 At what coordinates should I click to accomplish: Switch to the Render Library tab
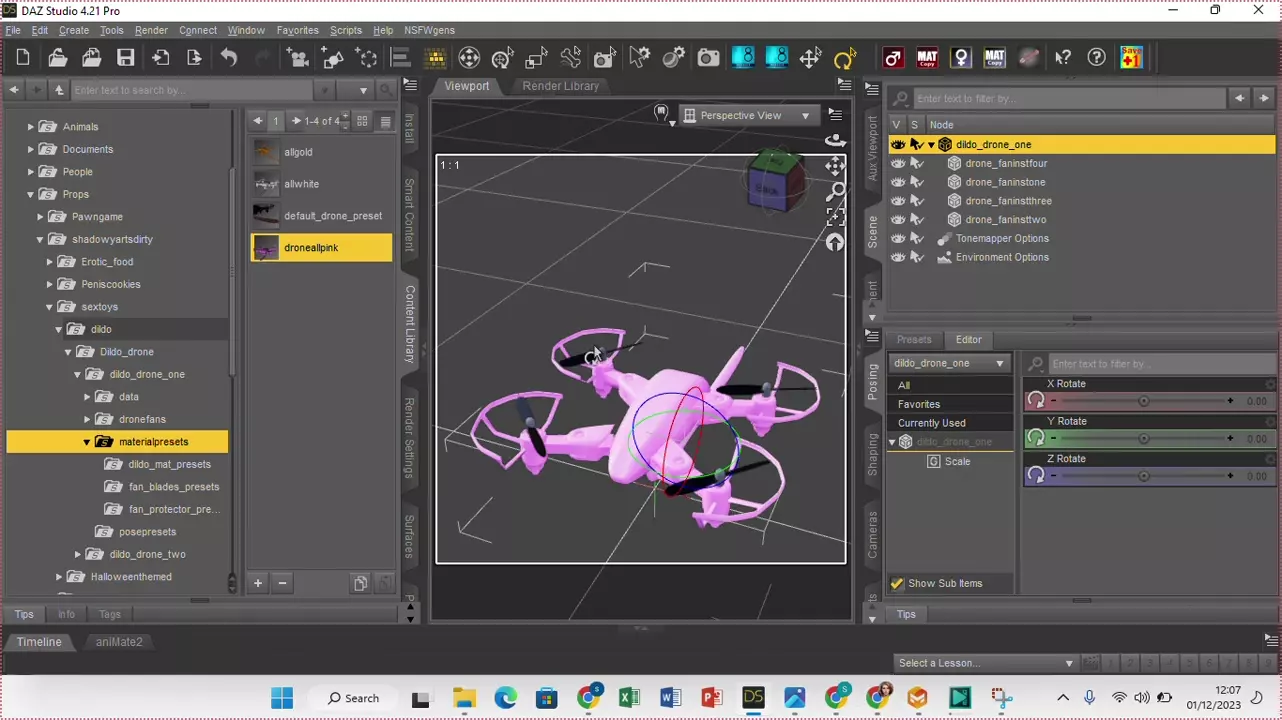tap(560, 86)
